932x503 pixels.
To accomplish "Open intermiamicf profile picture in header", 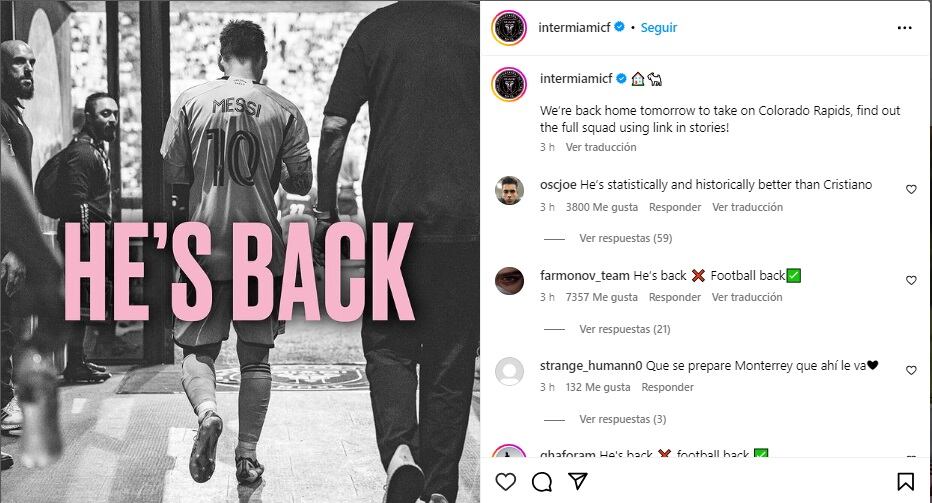I will (x=509, y=27).
